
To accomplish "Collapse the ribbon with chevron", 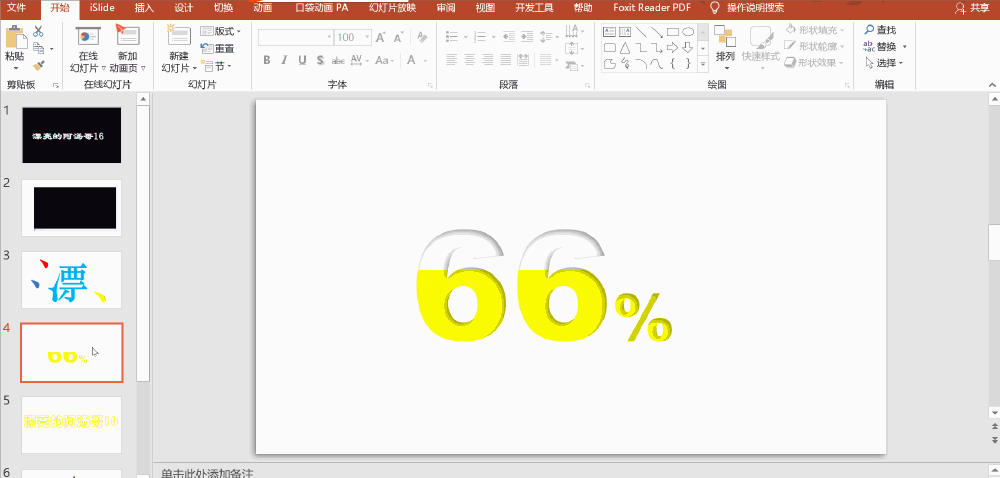I will coord(992,85).
